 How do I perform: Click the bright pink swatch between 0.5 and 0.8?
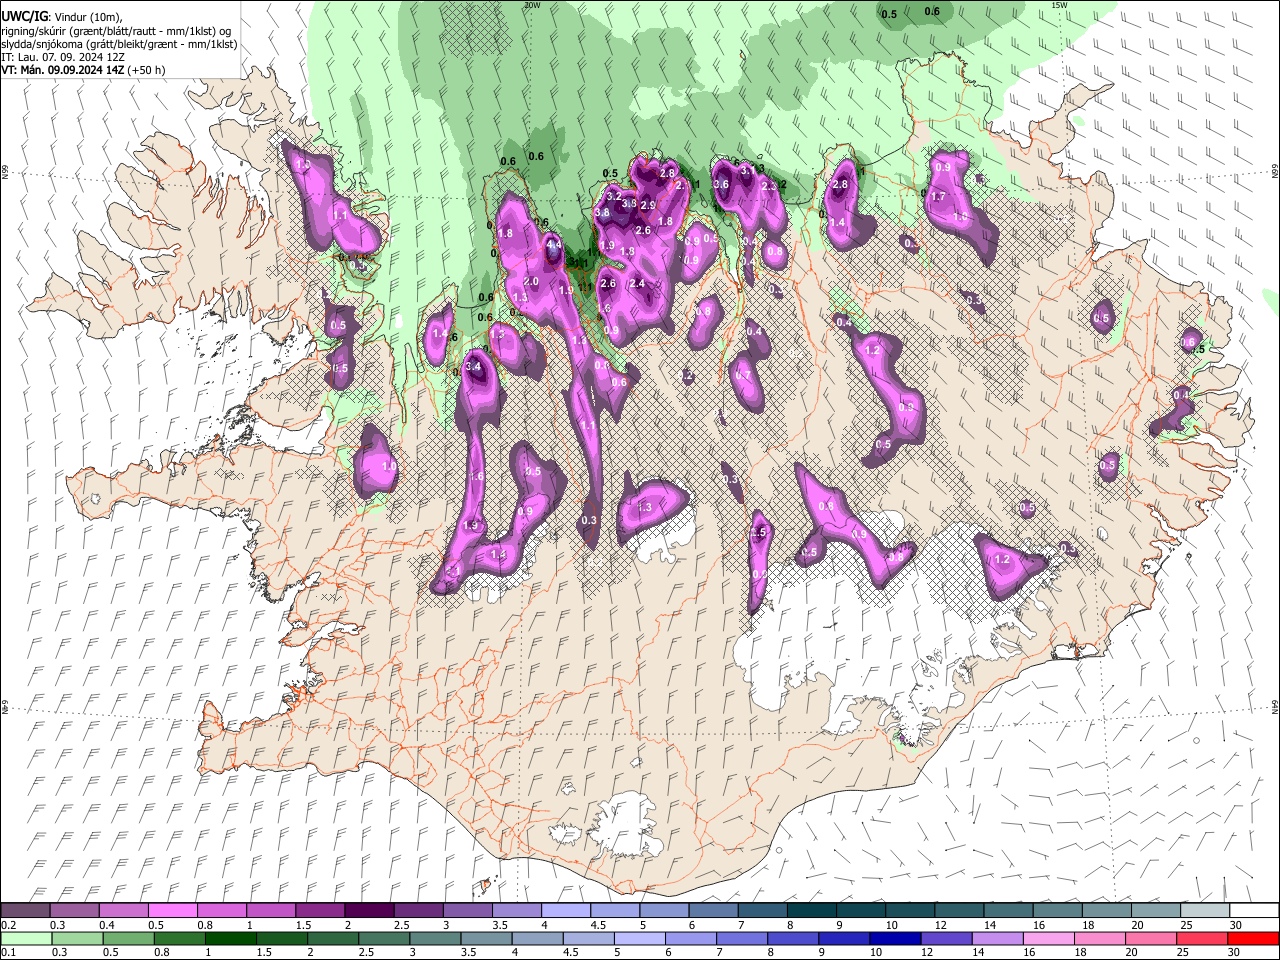(172, 911)
